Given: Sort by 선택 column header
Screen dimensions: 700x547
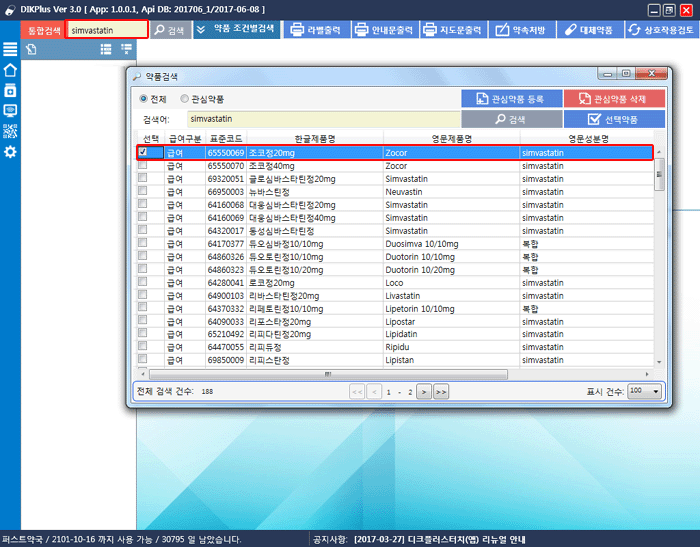Looking at the screenshot, I should 150,138.
